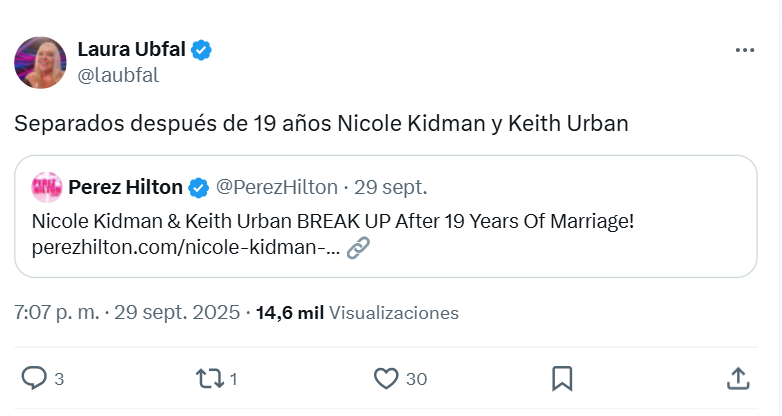Click Perez Hilton's avatar in quoted tweet
The height and width of the screenshot is (416, 782).
[47, 187]
